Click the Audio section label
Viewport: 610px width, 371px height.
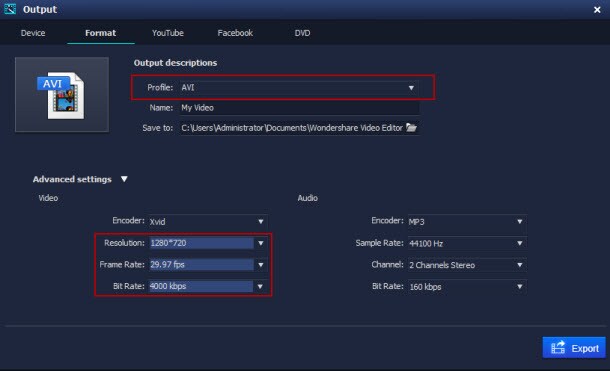(308, 198)
